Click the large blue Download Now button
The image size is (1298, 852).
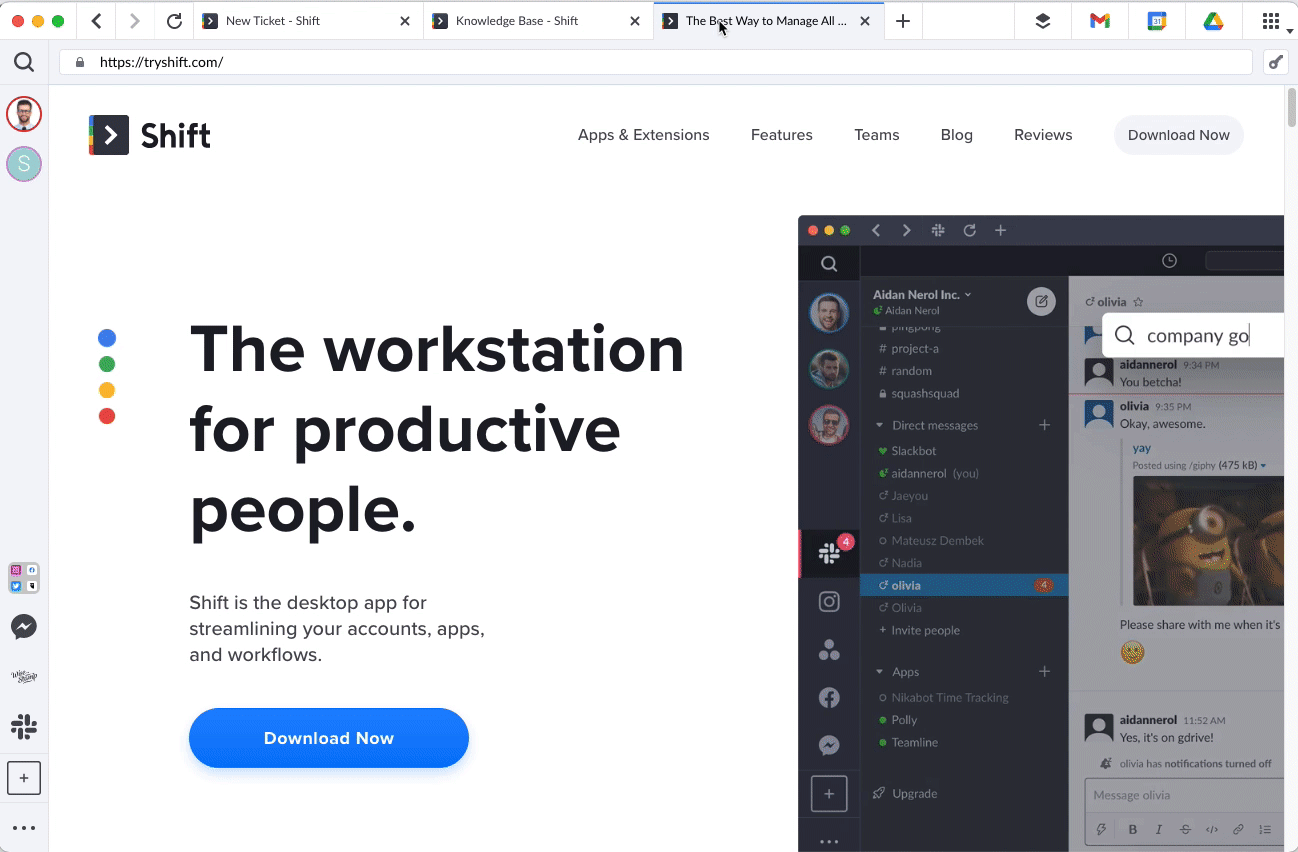[x=329, y=738]
